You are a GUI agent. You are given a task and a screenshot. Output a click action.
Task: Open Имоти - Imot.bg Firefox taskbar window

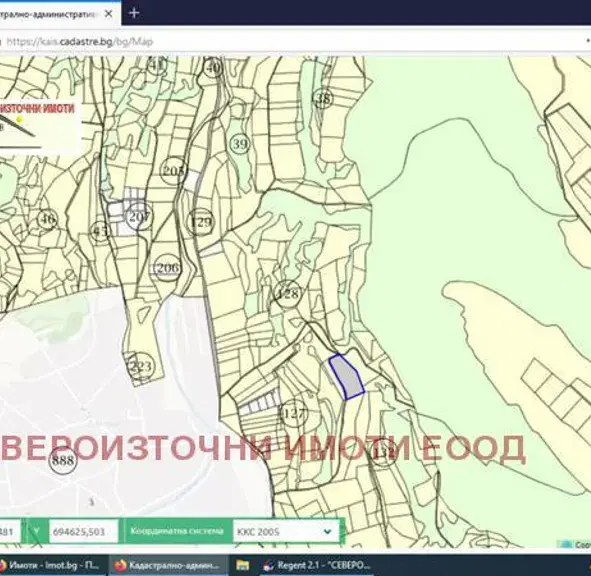pyautogui.click(x=51, y=565)
